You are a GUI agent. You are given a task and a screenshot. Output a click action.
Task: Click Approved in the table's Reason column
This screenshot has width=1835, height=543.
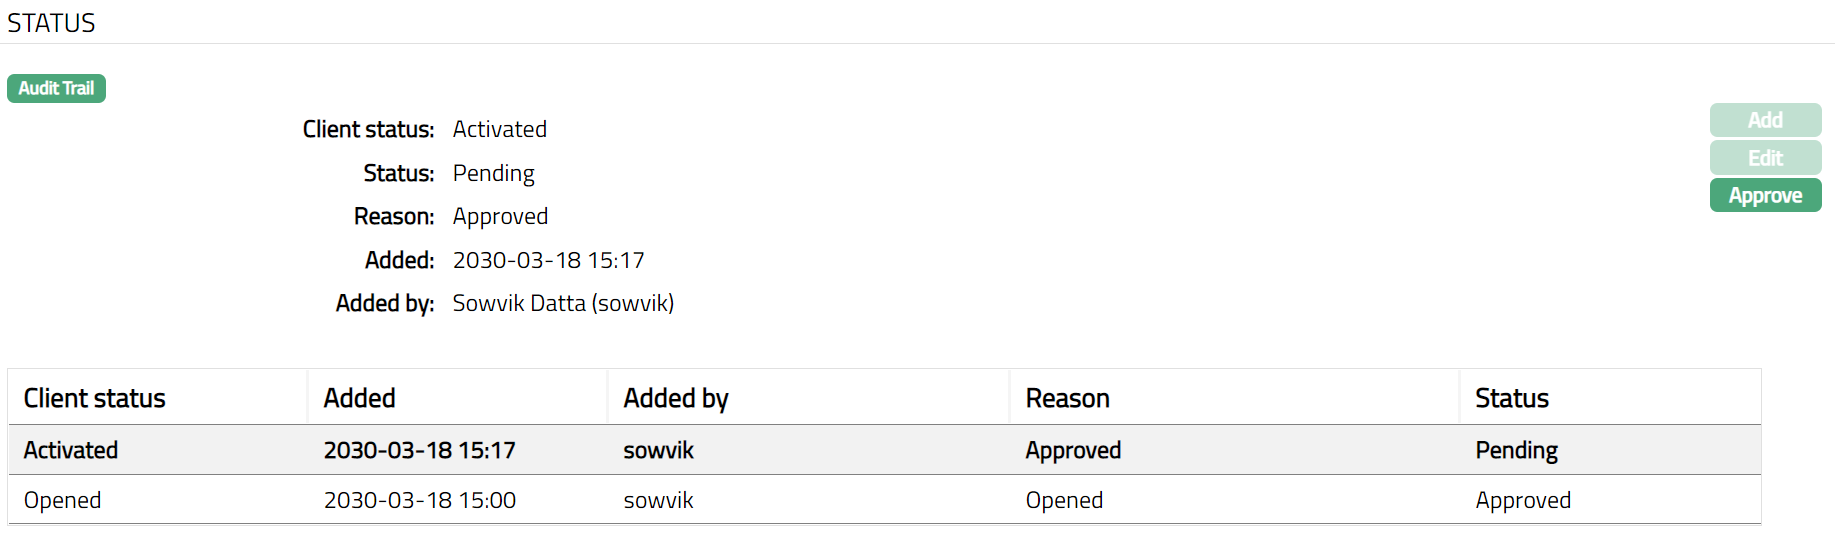(1073, 450)
